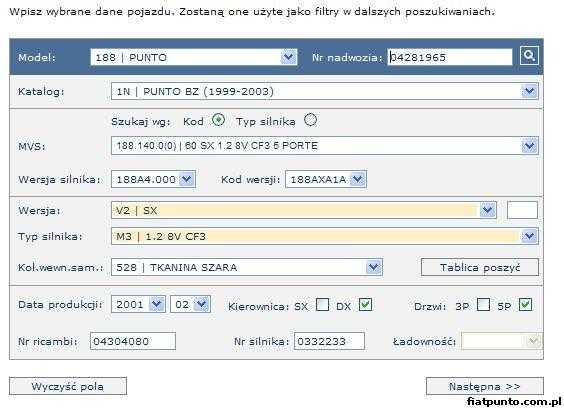Check the Kierownica SX checkbox
The height and width of the screenshot is (410, 564).
click(x=322, y=305)
